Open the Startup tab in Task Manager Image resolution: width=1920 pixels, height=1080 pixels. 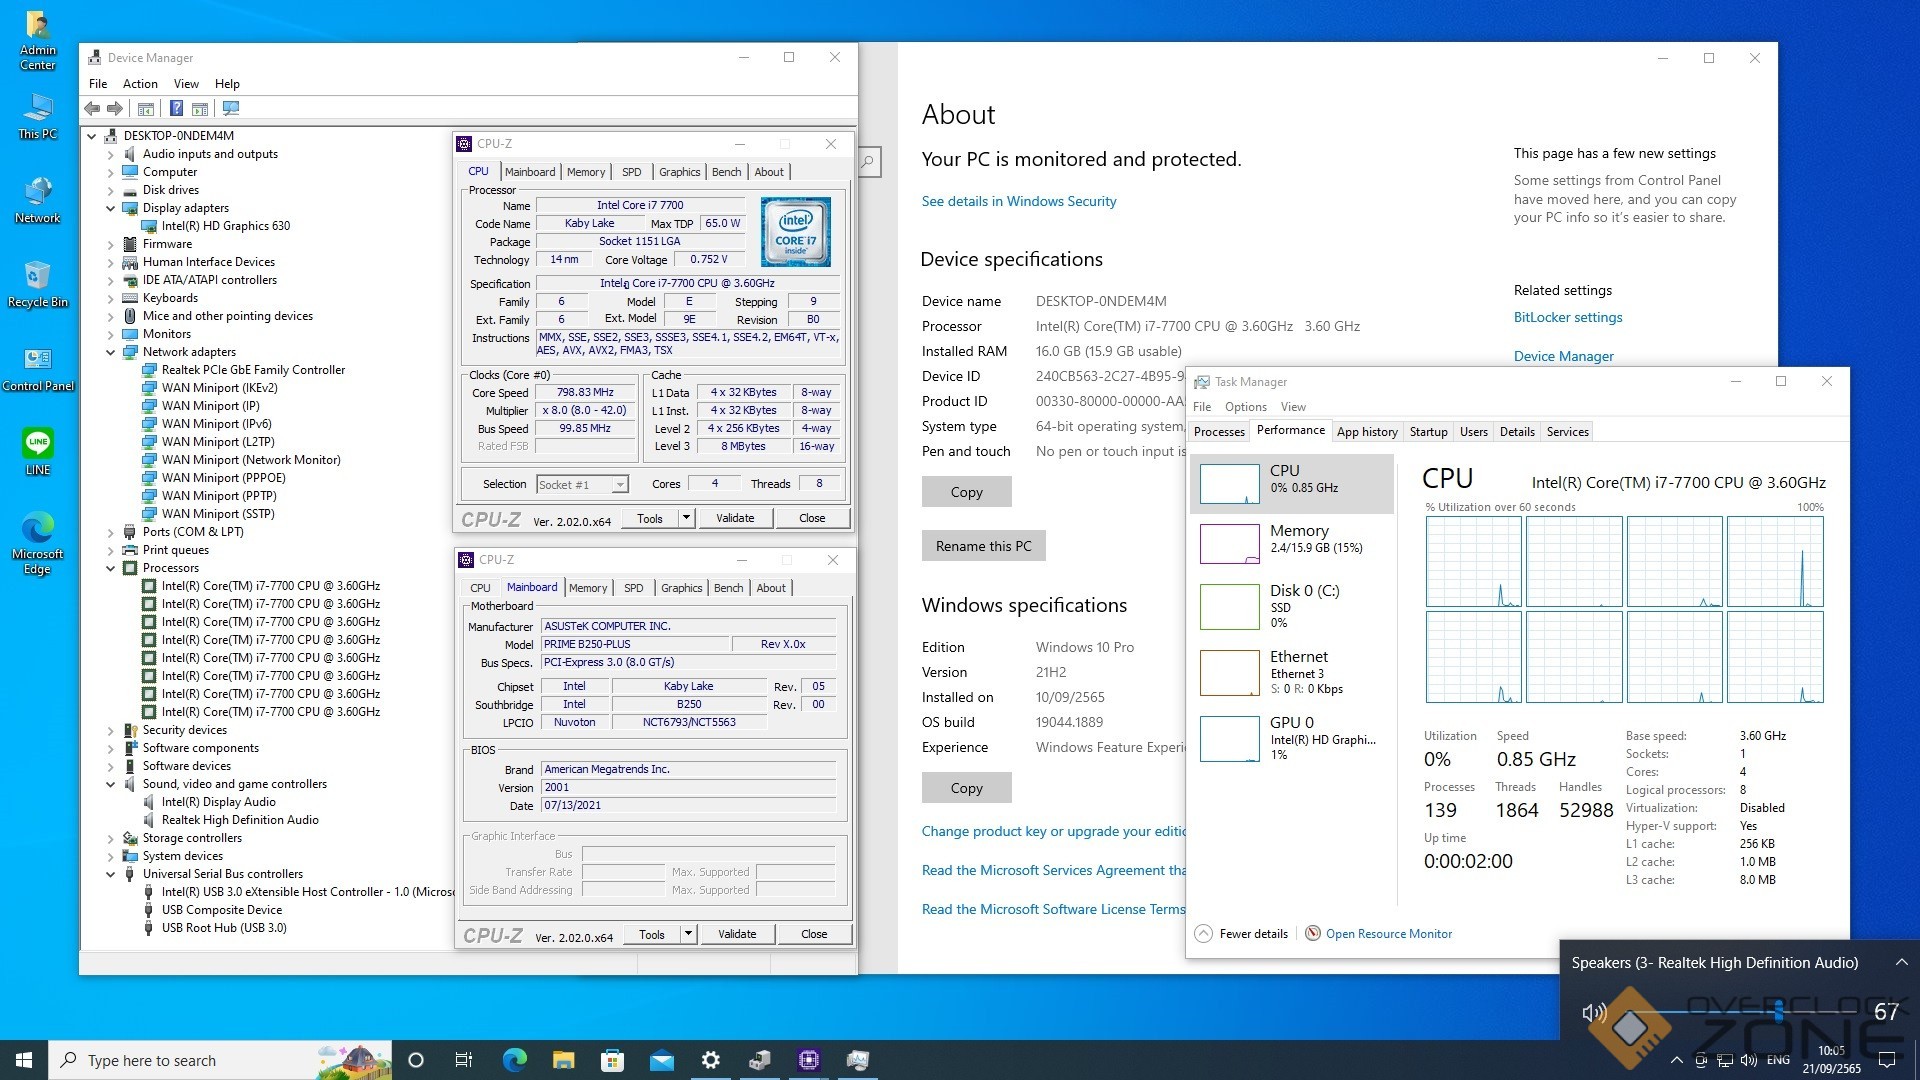1427,432
